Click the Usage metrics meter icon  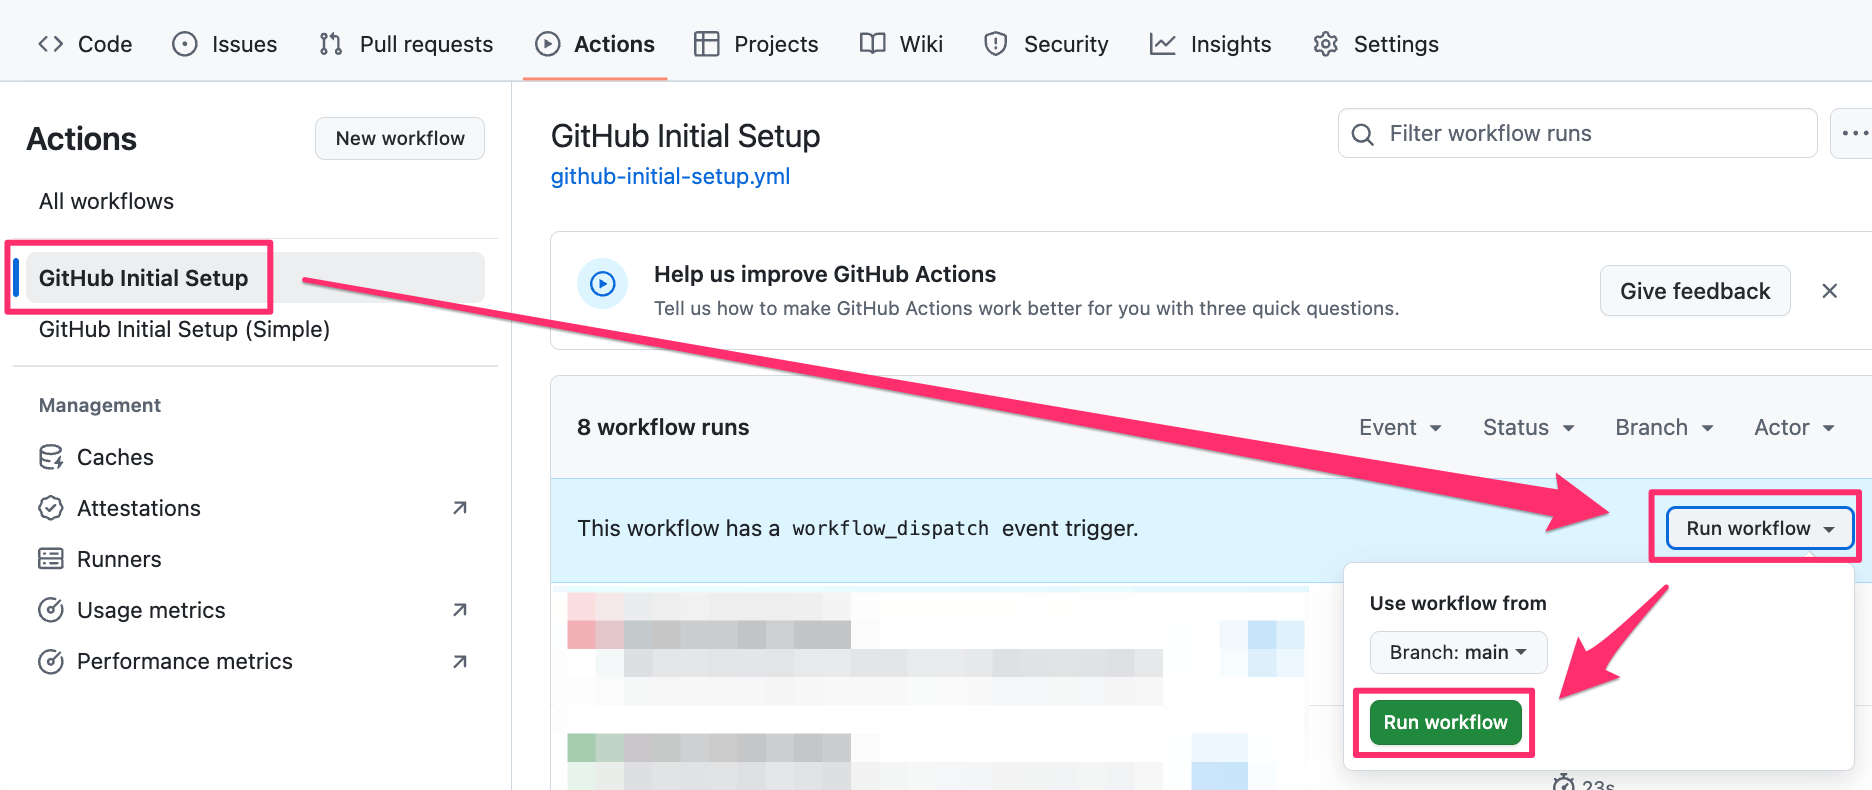51,610
